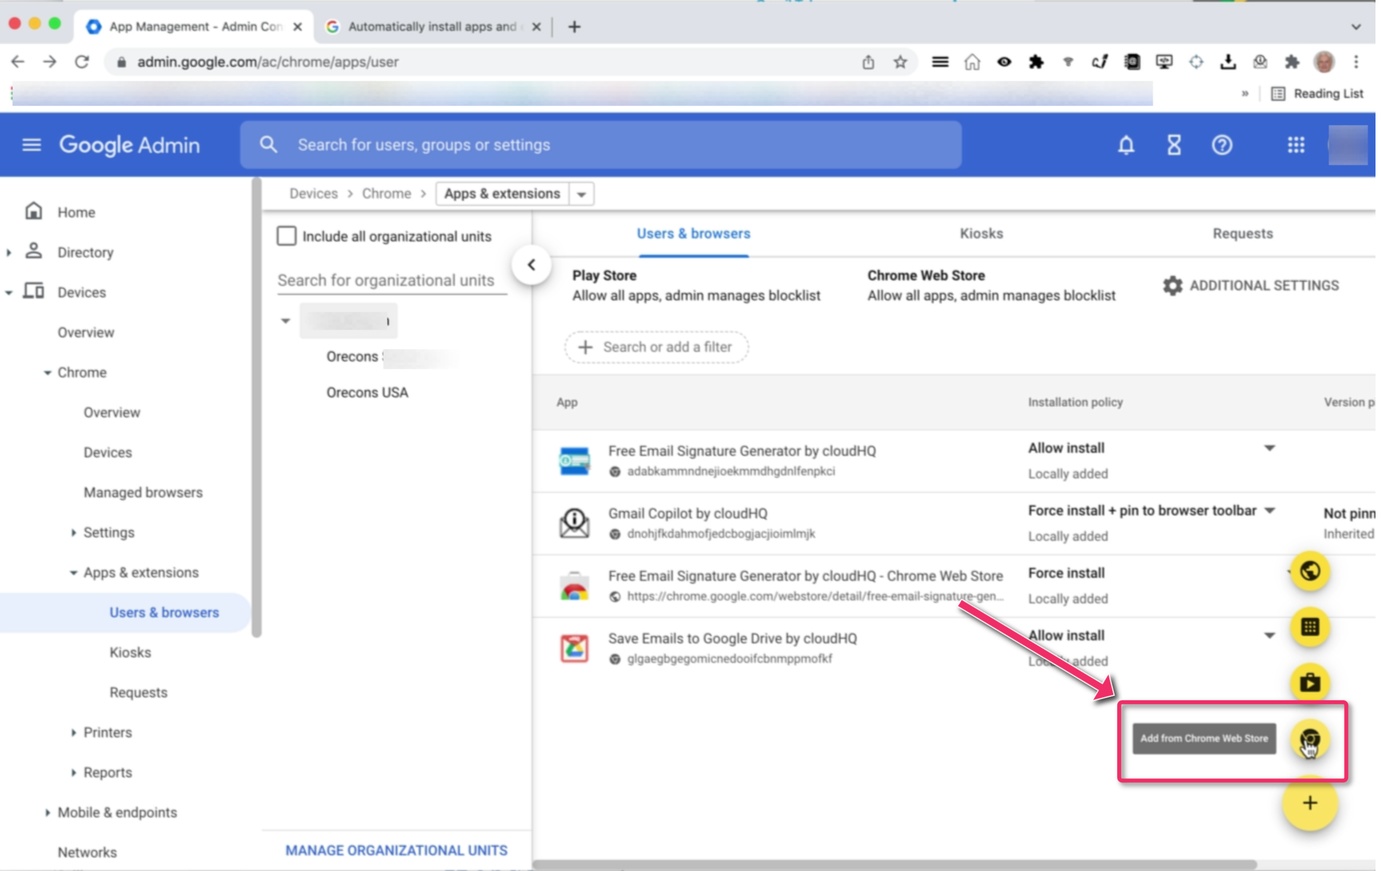Image resolution: width=1383 pixels, height=871 pixels.
Task: Click the Google Admin logo
Action: coord(129,145)
